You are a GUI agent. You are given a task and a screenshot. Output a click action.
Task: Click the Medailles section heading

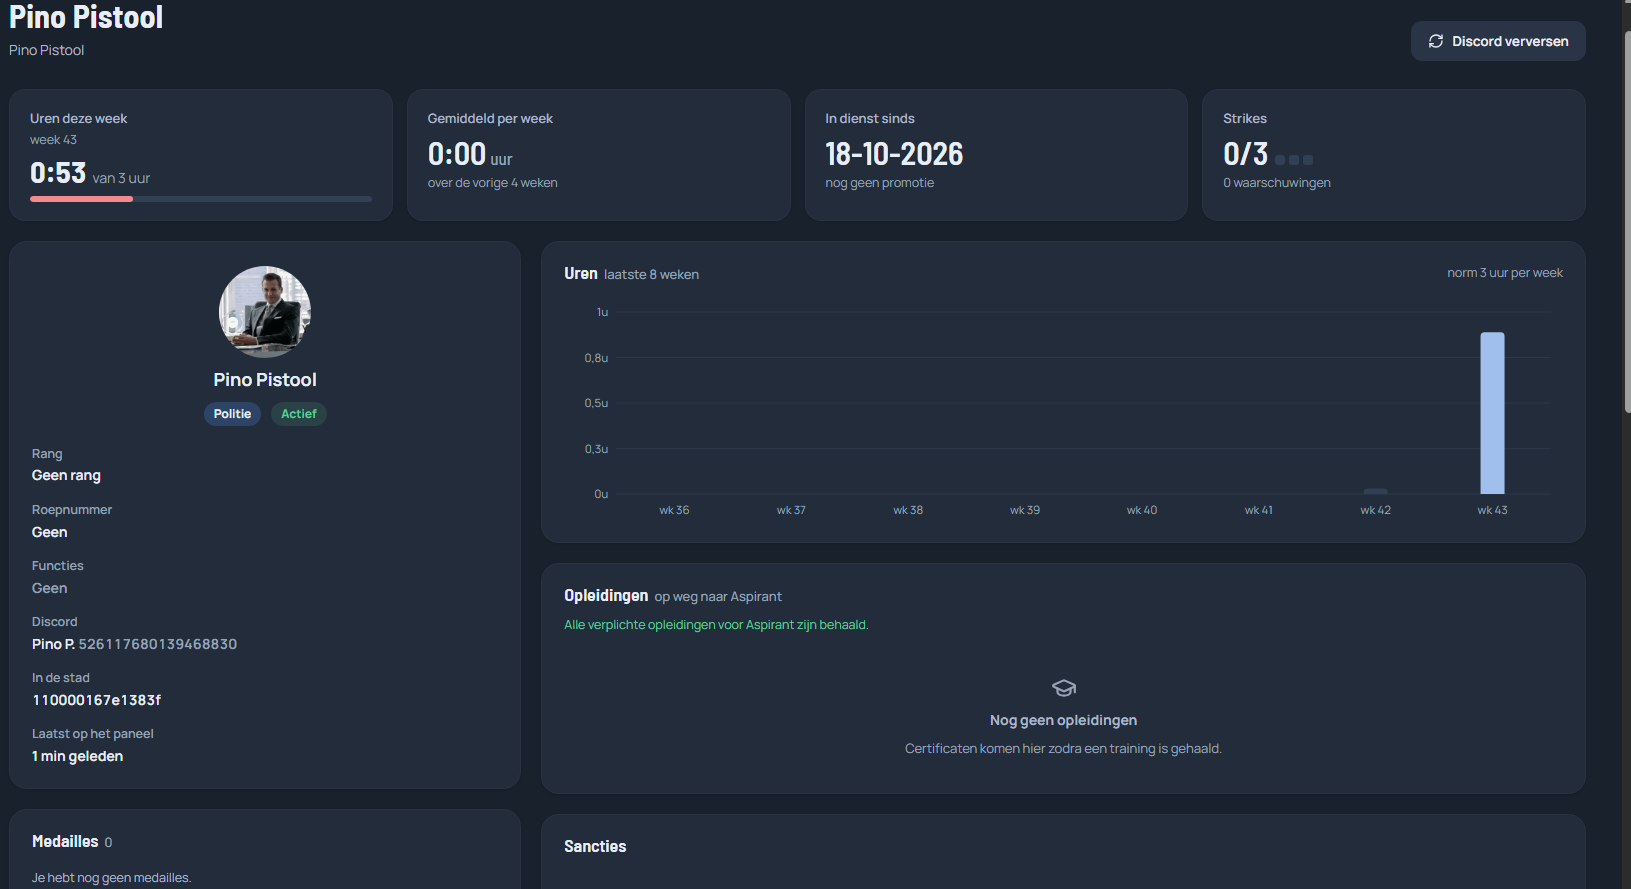(x=65, y=842)
